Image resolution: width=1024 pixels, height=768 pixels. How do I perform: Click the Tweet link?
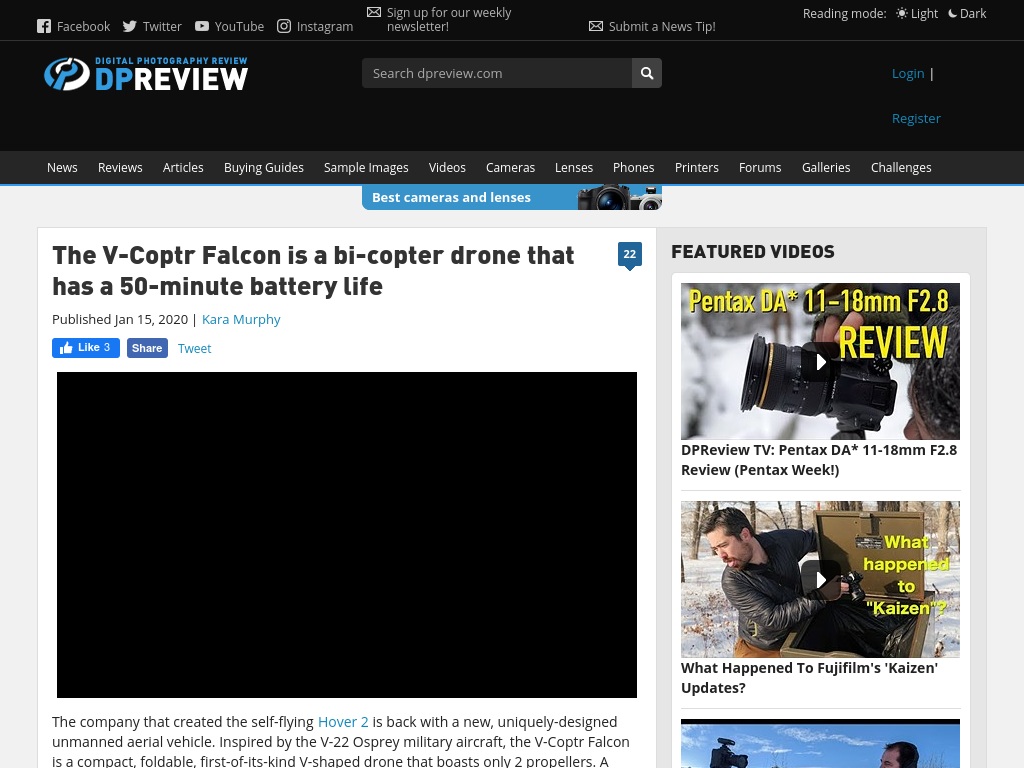tap(194, 349)
